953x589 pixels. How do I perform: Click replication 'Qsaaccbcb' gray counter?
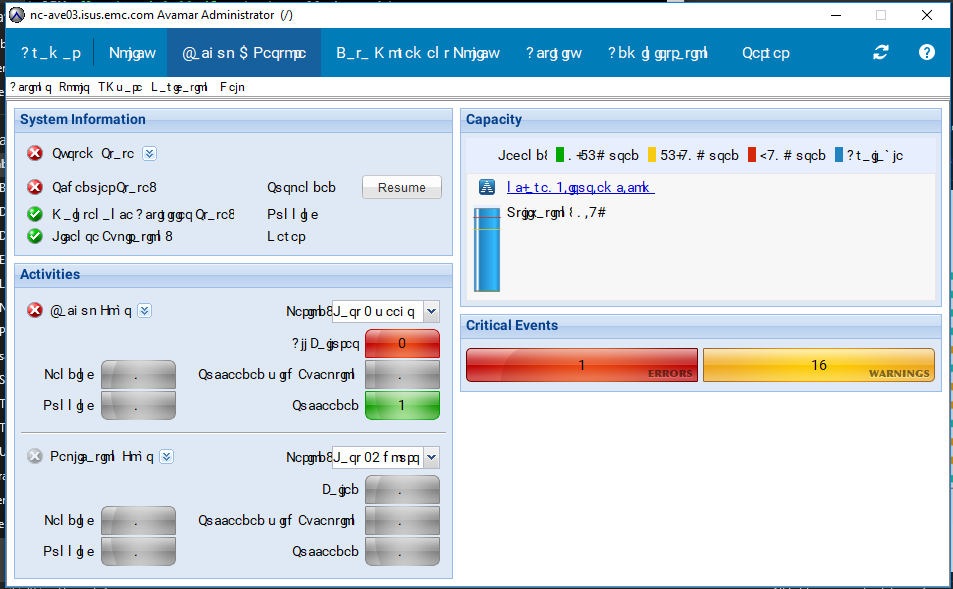tap(402, 551)
